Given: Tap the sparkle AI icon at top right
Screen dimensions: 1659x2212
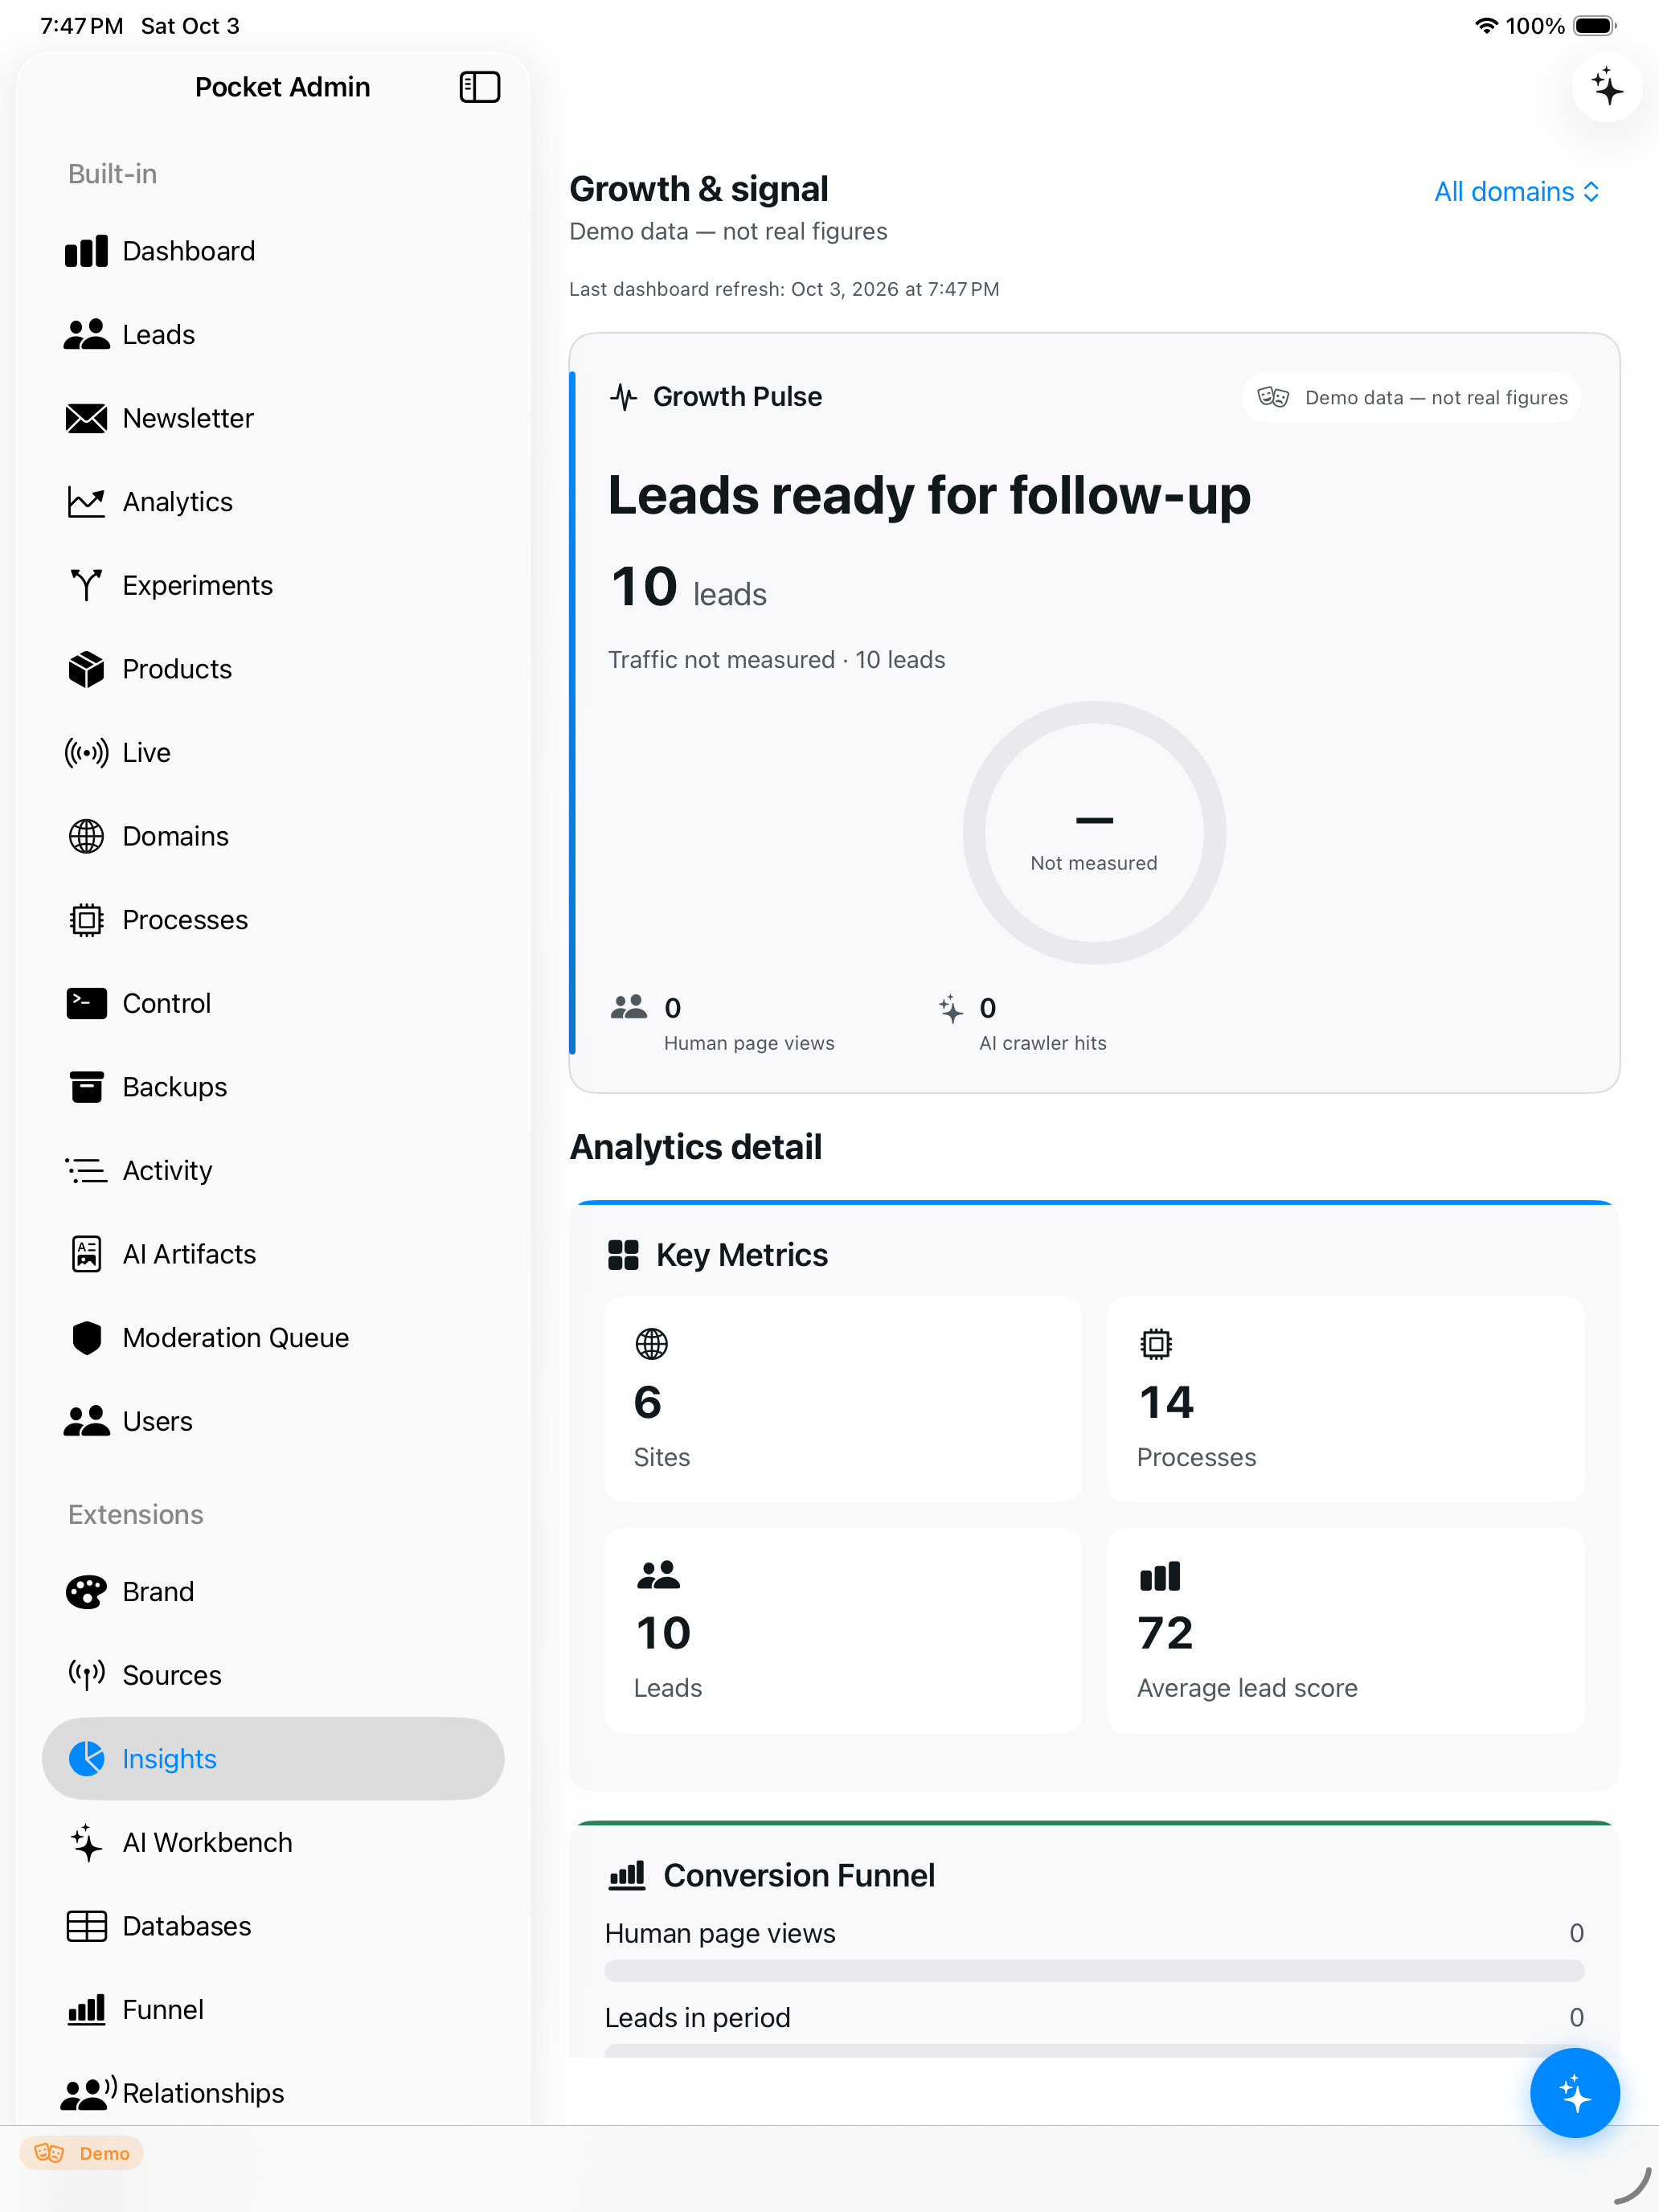Looking at the screenshot, I should tap(1606, 88).
